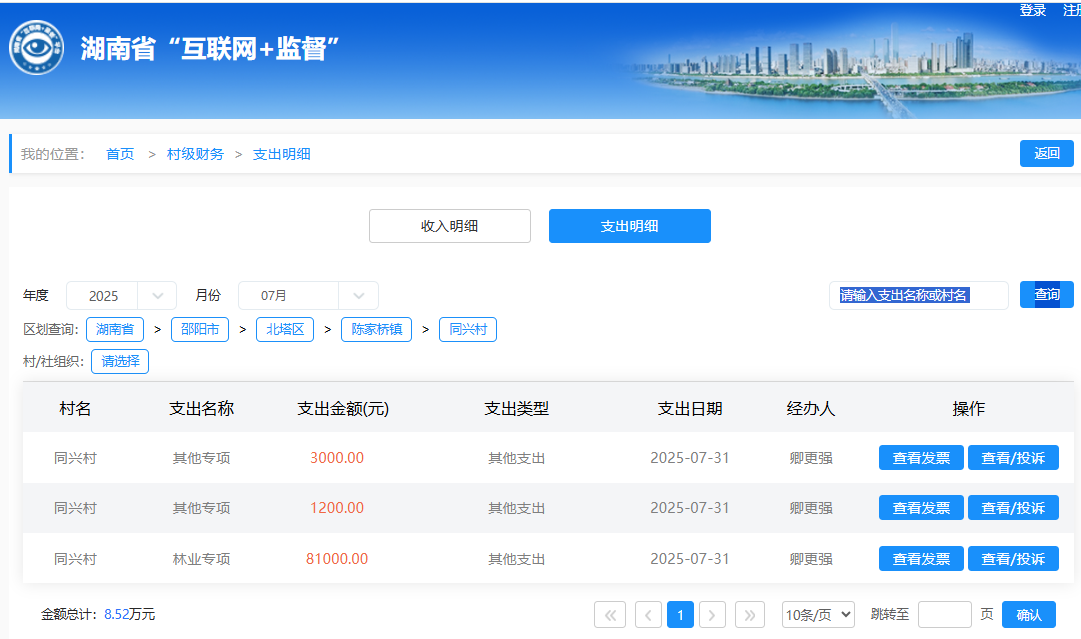
Task: Open 首页 breadcrumb link
Action: click(x=120, y=154)
